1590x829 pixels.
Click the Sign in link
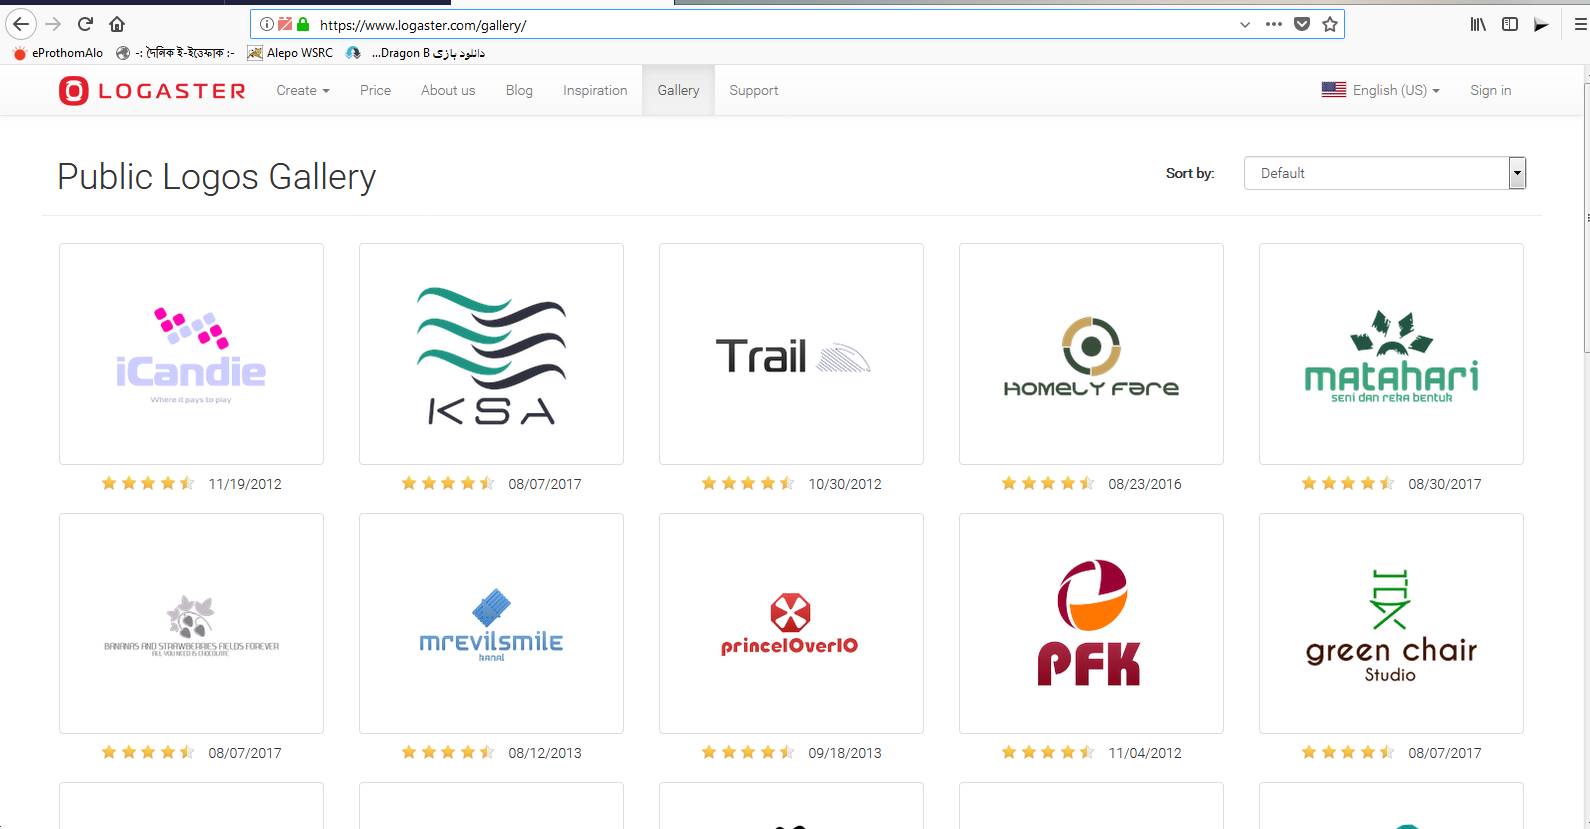coord(1491,90)
